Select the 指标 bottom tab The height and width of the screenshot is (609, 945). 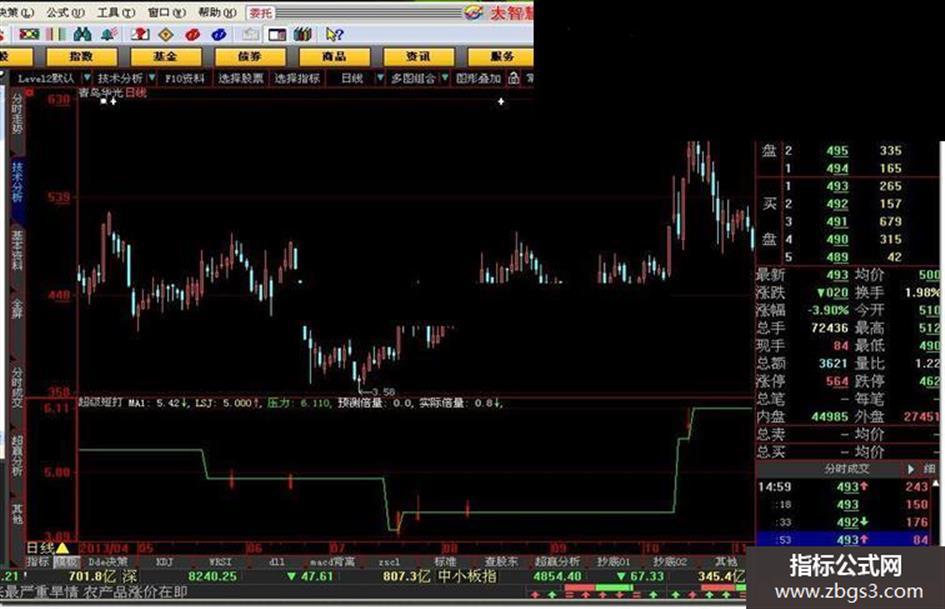[x=37, y=562]
